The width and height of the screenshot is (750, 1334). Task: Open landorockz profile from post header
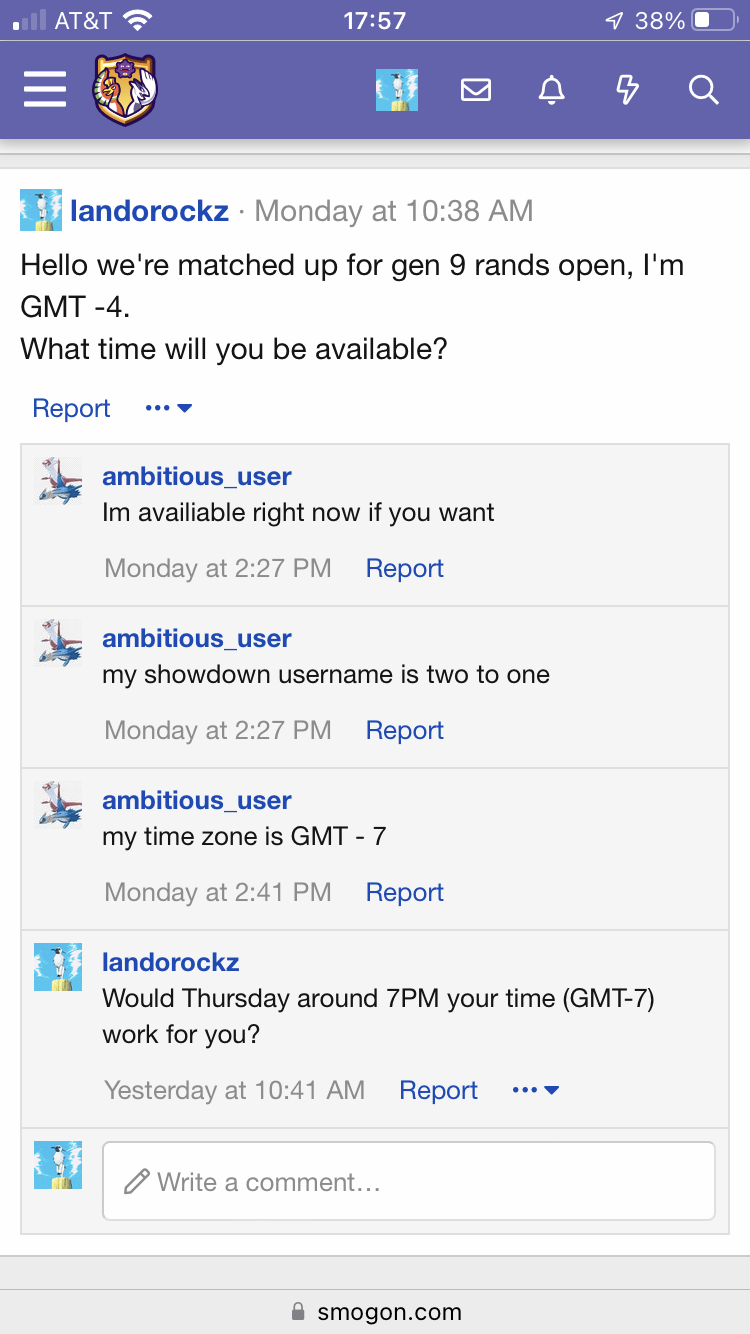(x=150, y=211)
